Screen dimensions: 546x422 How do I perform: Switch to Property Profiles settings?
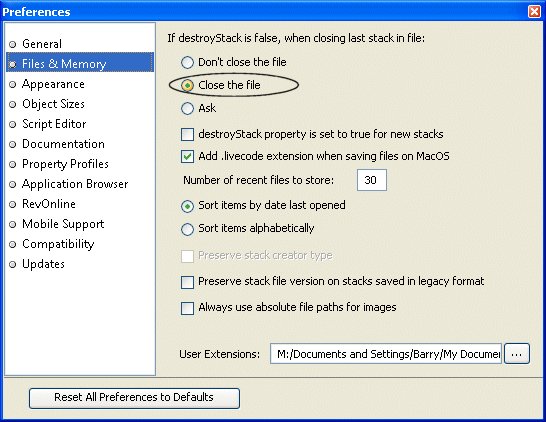(x=65, y=164)
